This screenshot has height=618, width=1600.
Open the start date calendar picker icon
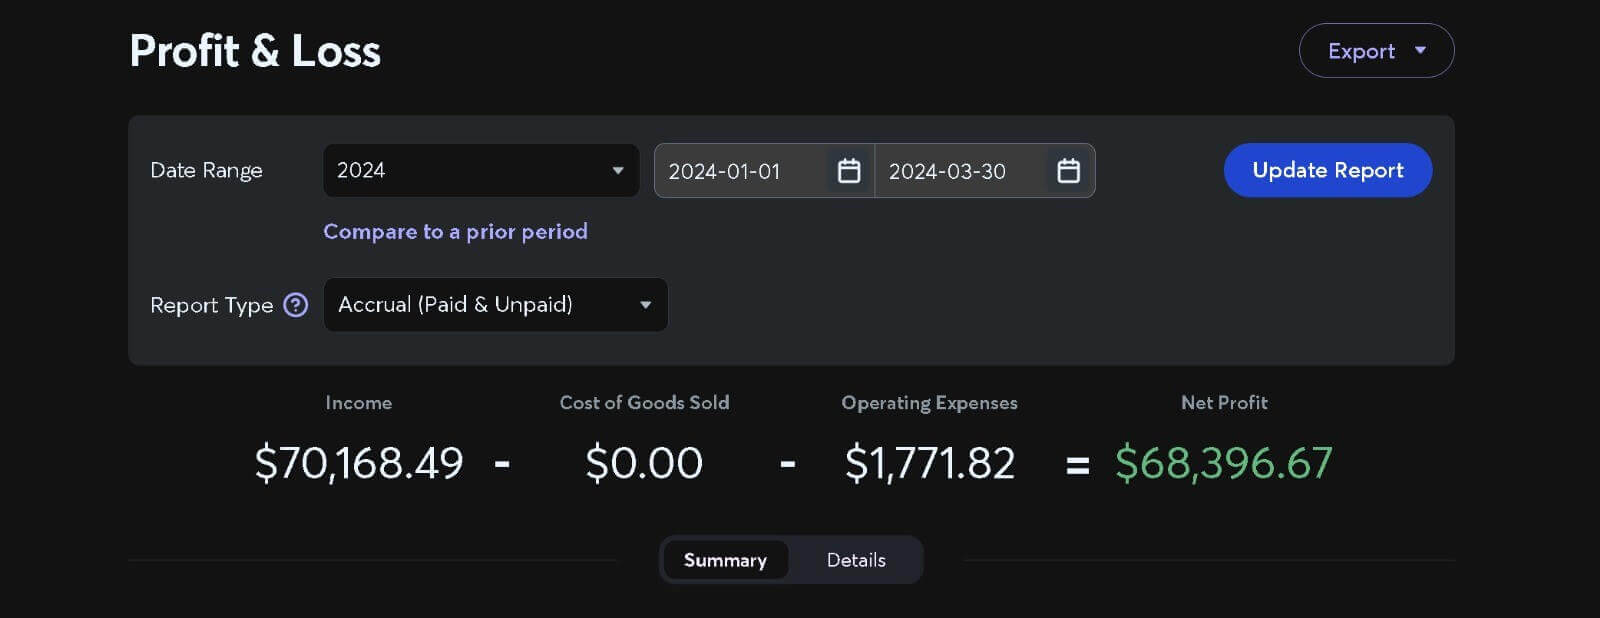(x=849, y=171)
